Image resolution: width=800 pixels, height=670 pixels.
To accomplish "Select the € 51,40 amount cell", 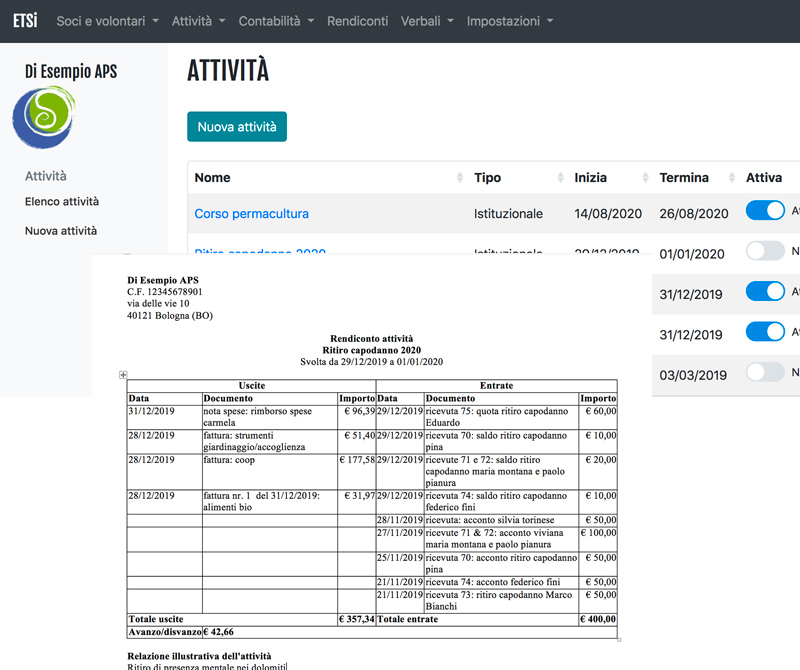I will point(357,441).
